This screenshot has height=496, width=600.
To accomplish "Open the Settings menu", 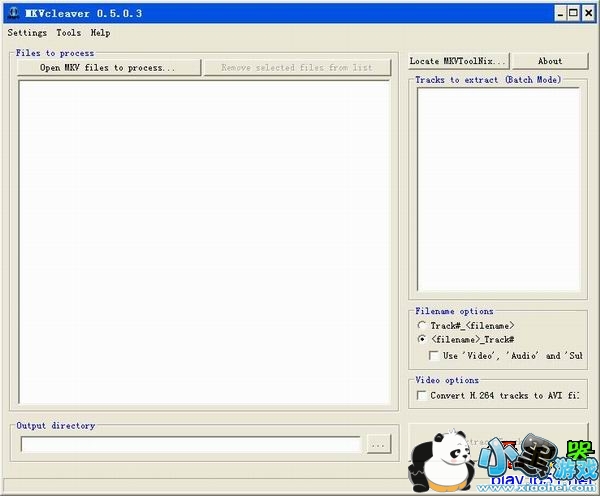I will (x=27, y=33).
